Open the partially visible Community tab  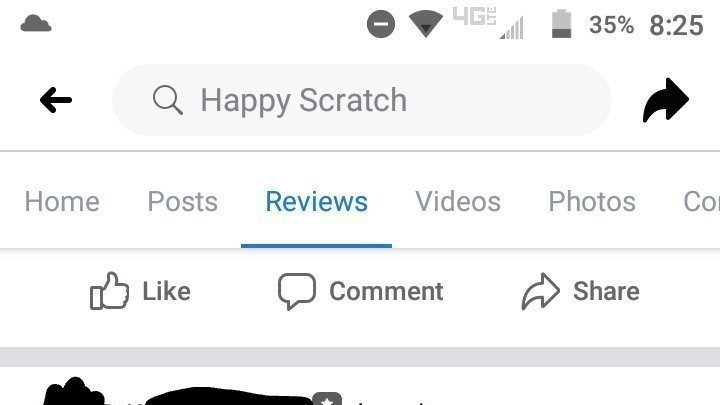pyautogui.click(x=701, y=202)
